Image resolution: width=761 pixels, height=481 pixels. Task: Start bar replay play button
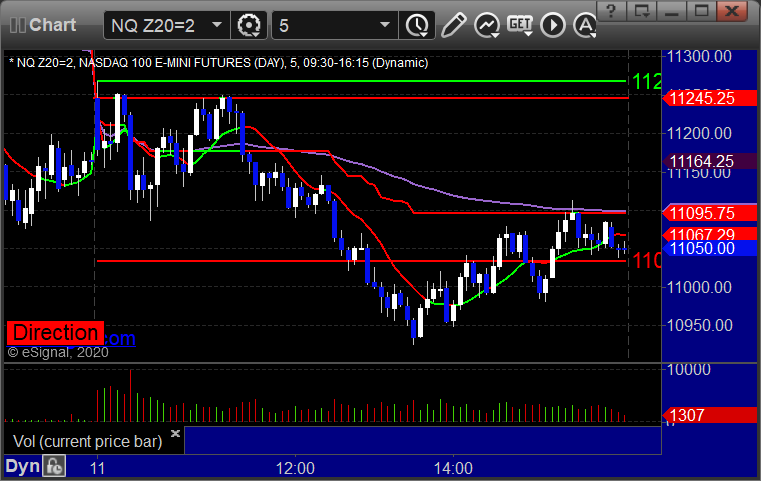(553, 25)
